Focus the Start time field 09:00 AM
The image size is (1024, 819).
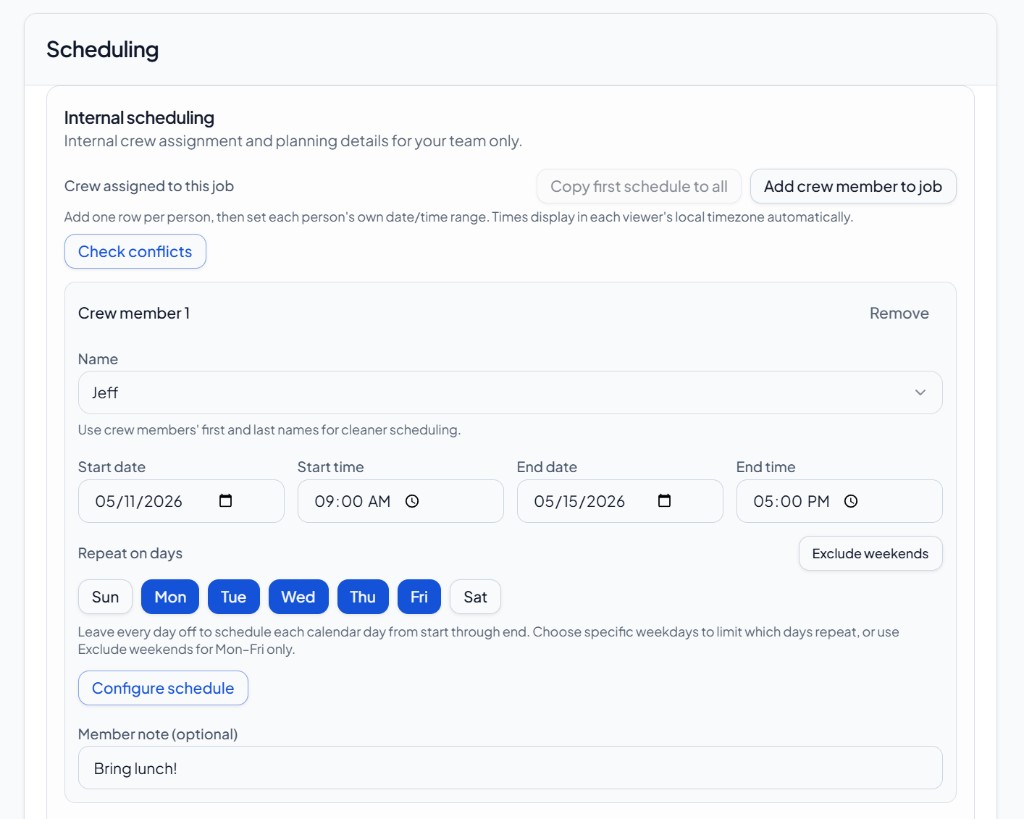click(x=400, y=501)
